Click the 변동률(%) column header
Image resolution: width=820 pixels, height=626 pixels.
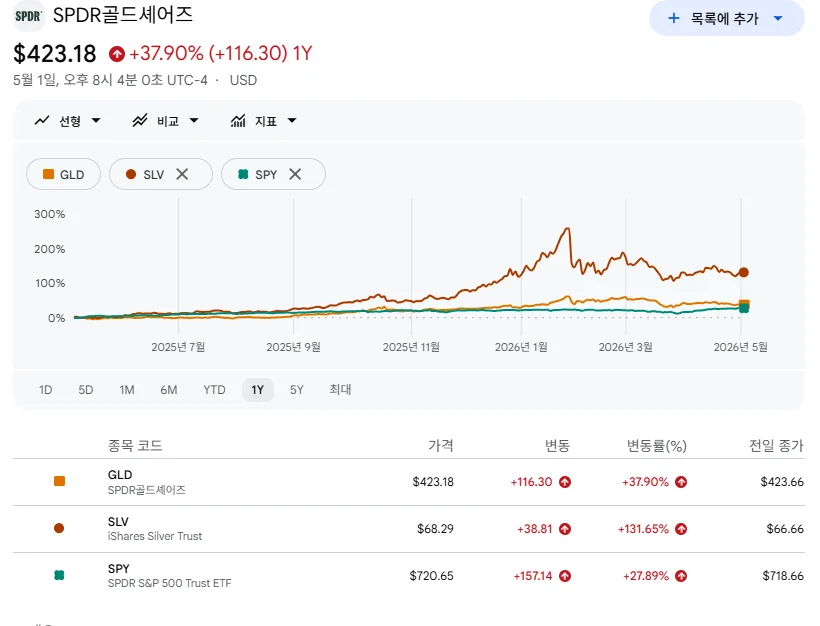[x=657, y=446]
